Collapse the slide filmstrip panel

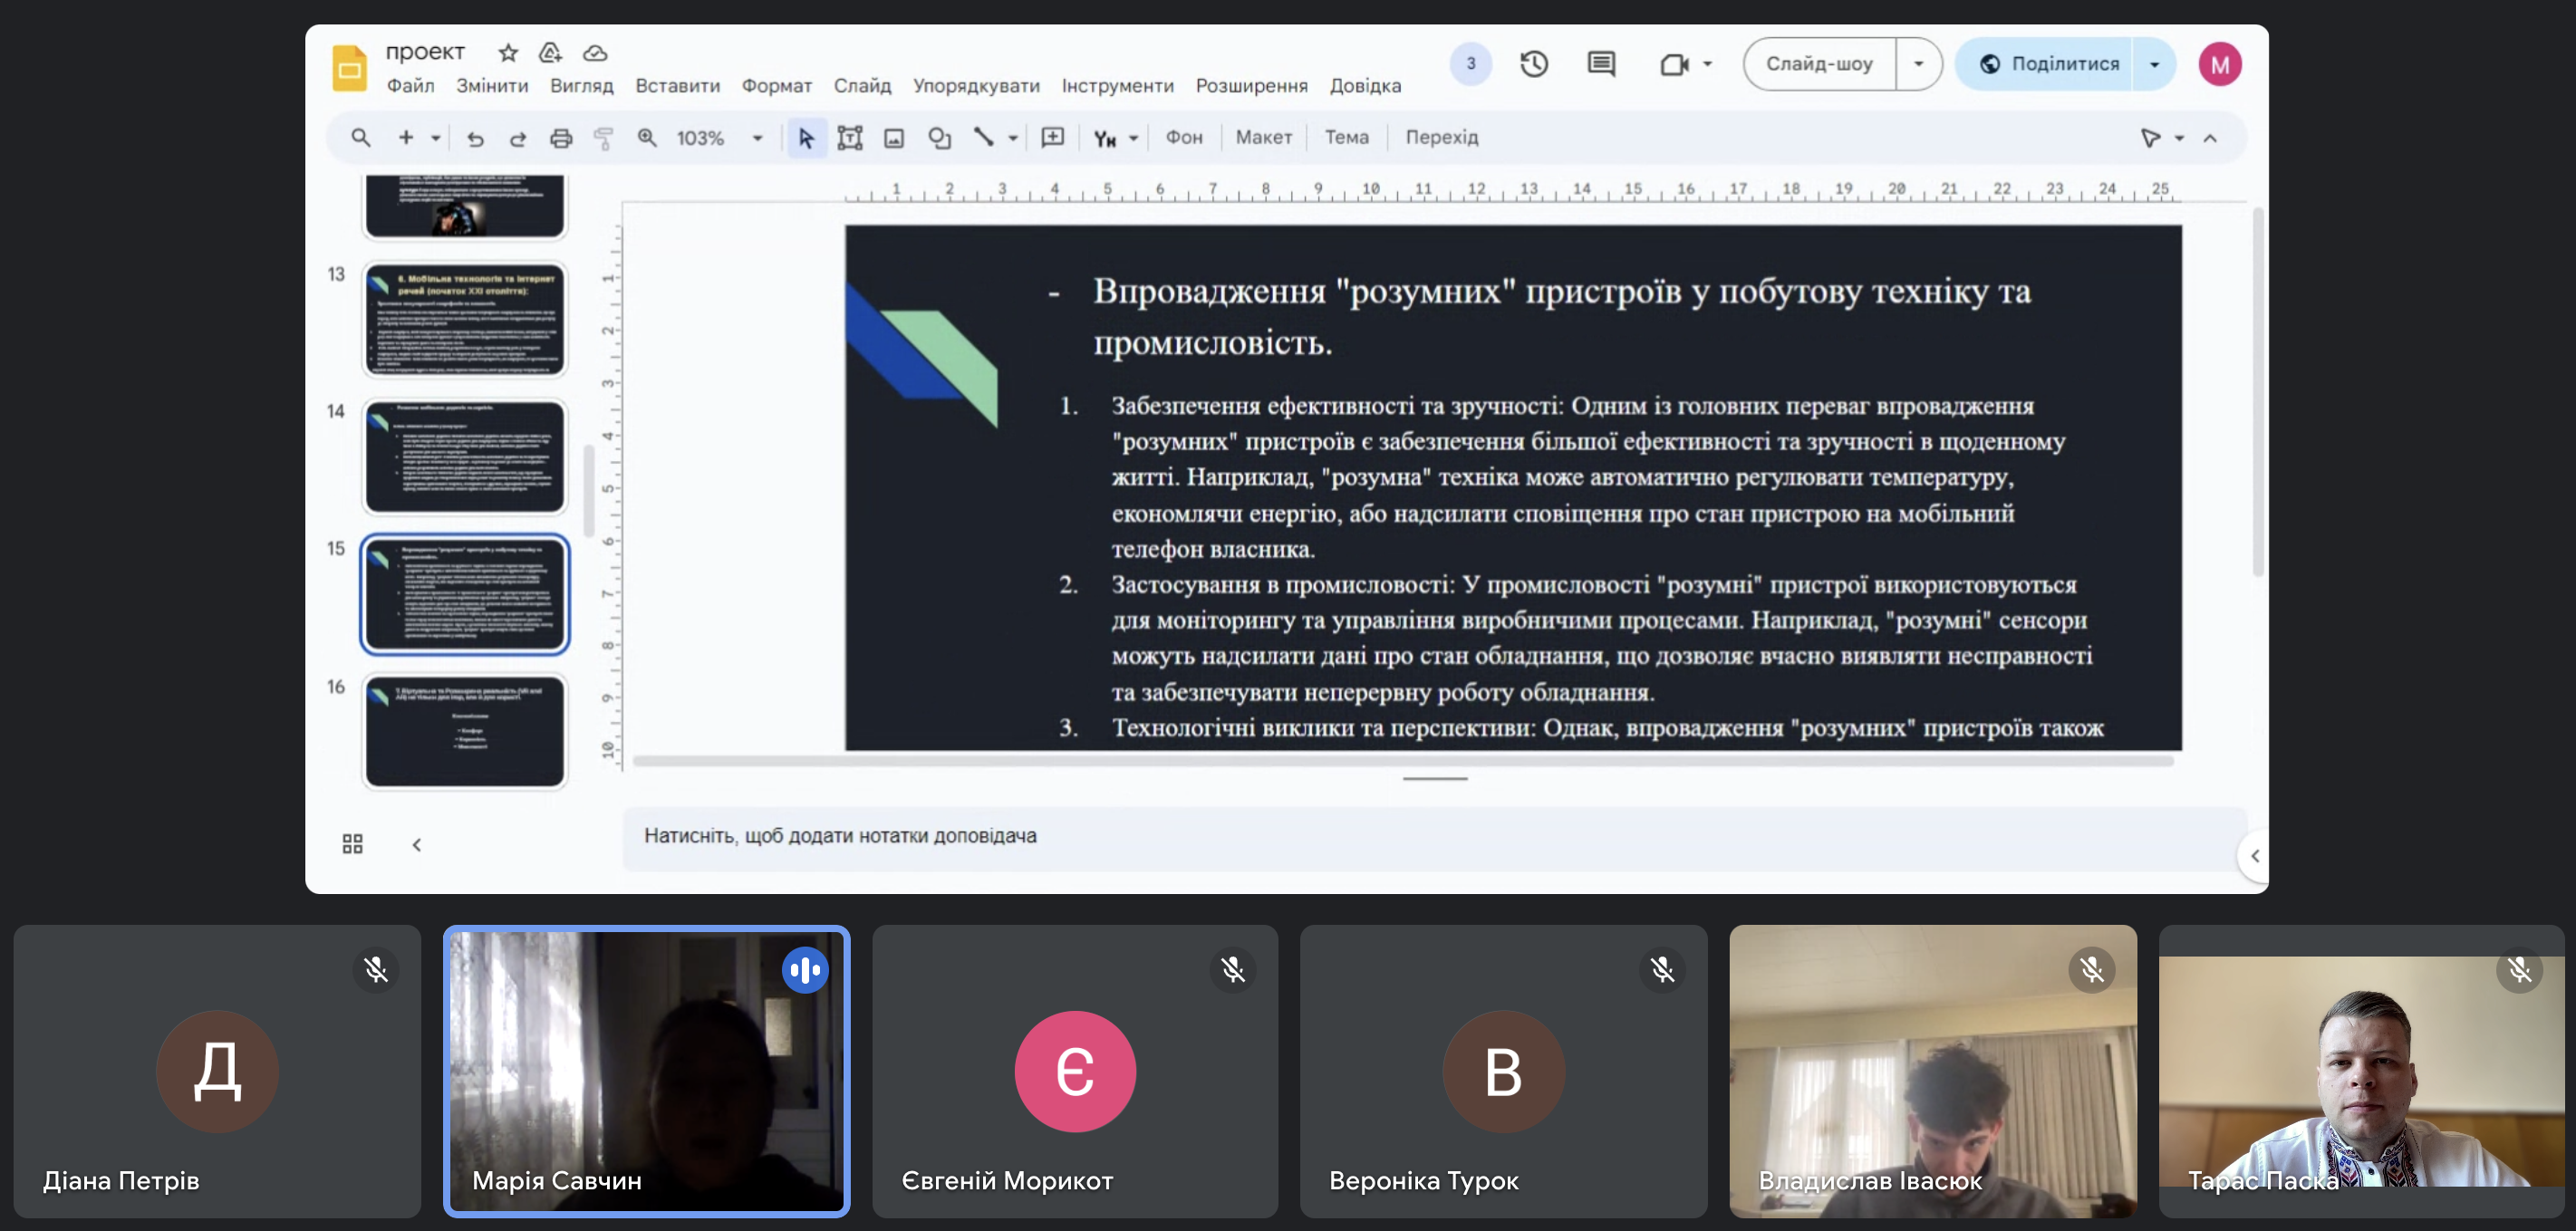[417, 845]
